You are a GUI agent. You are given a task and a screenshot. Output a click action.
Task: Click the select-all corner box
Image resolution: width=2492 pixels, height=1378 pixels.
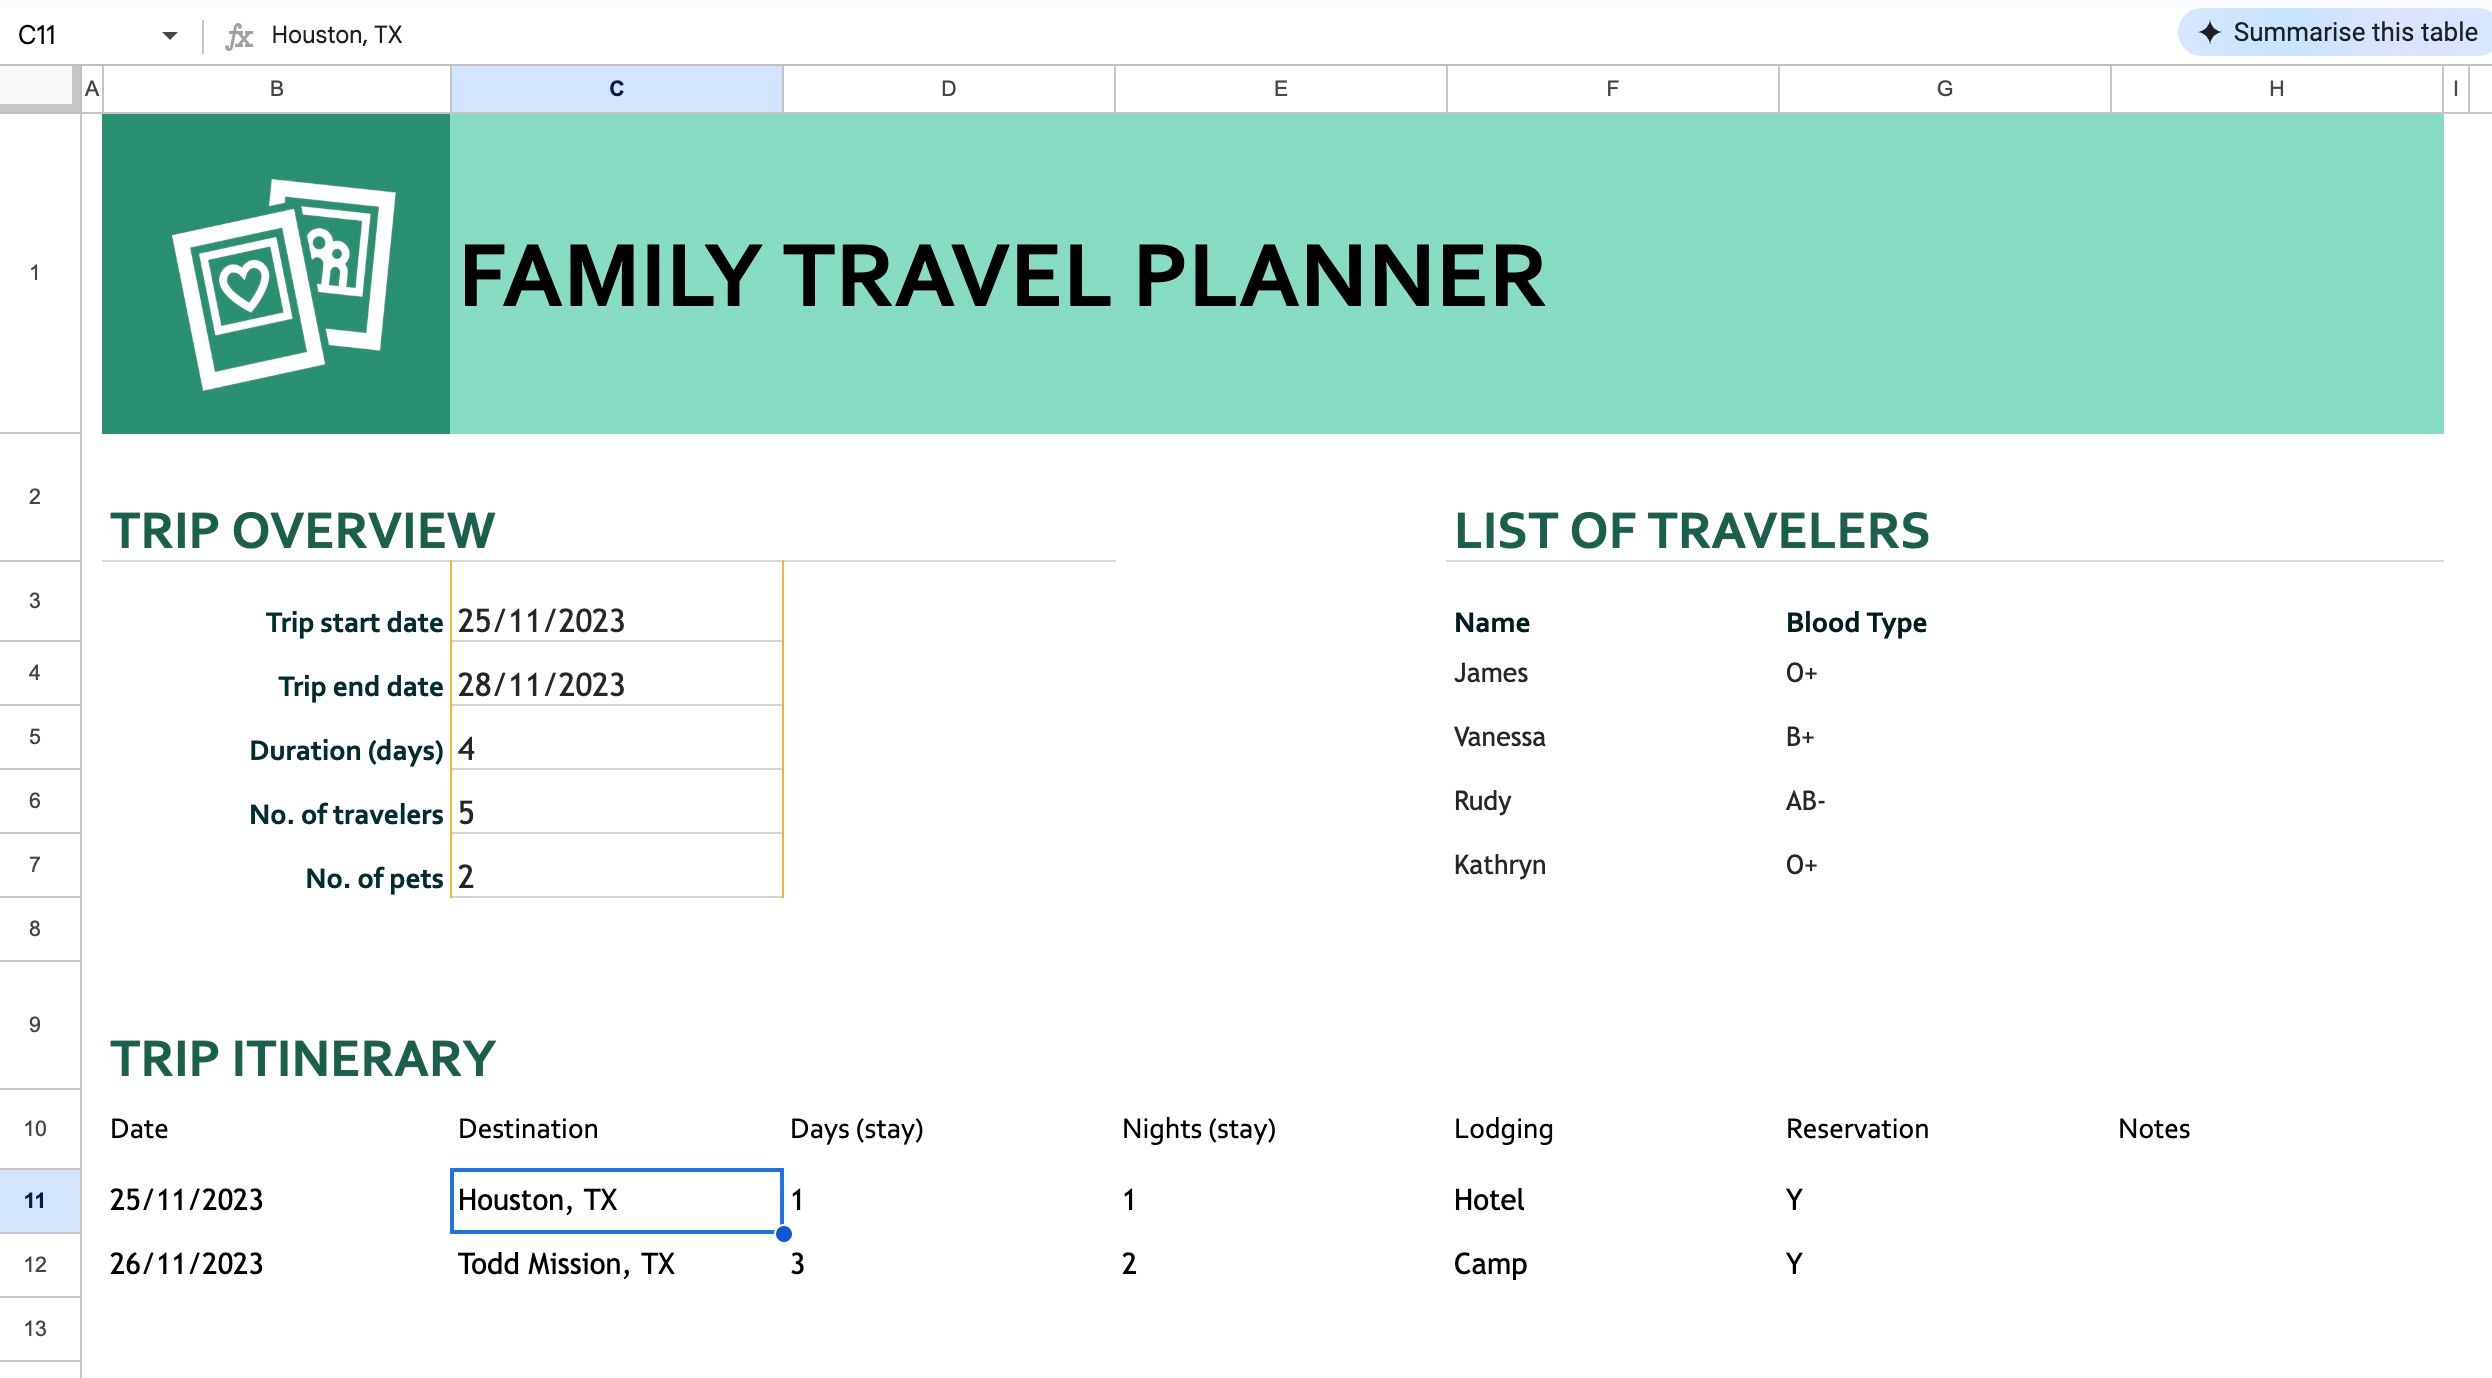pos(38,87)
